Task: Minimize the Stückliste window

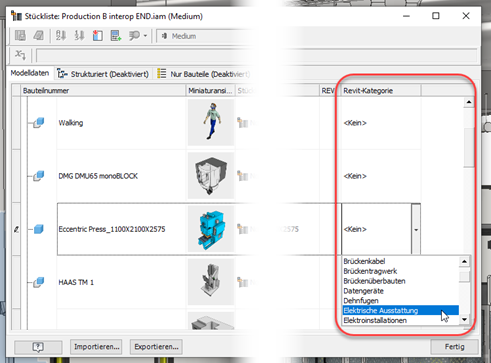Action: coord(406,16)
